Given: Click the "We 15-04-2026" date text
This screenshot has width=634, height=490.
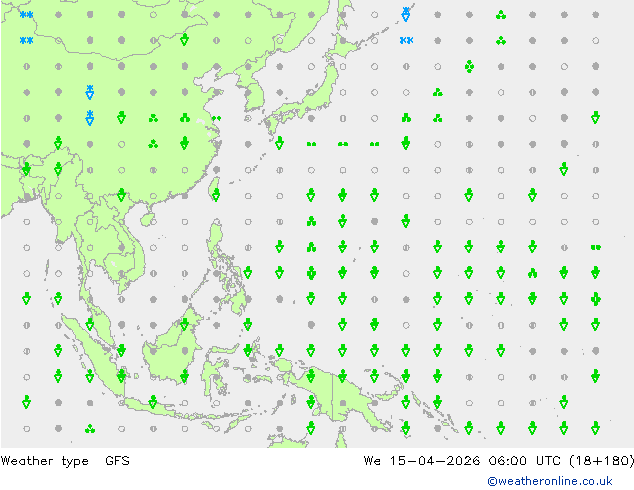Looking at the screenshot, I should [422, 460].
